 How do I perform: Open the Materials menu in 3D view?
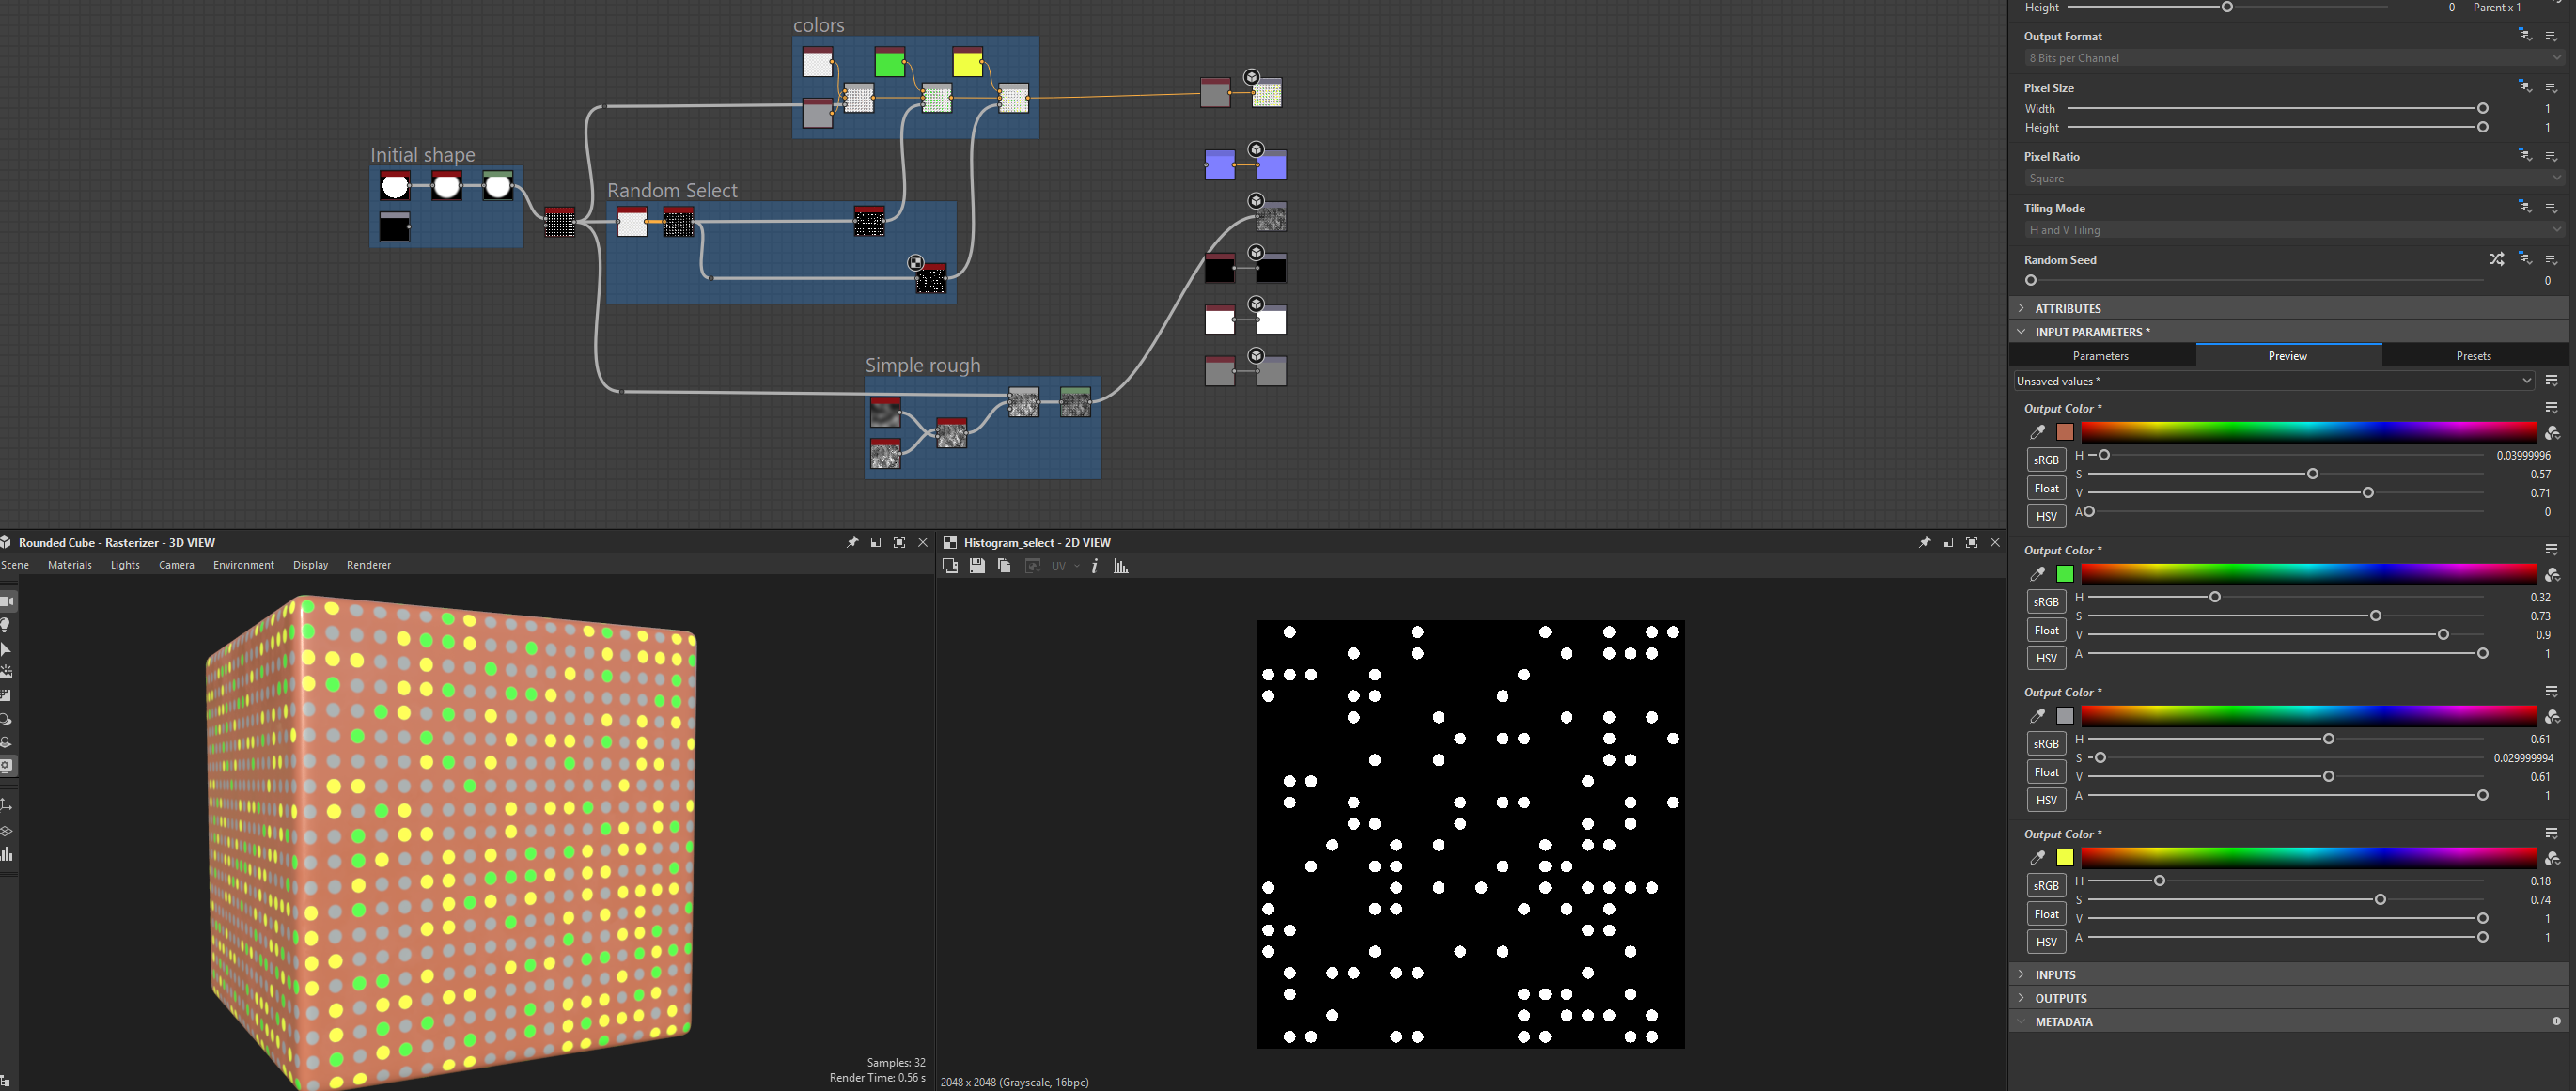pos(70,565)
